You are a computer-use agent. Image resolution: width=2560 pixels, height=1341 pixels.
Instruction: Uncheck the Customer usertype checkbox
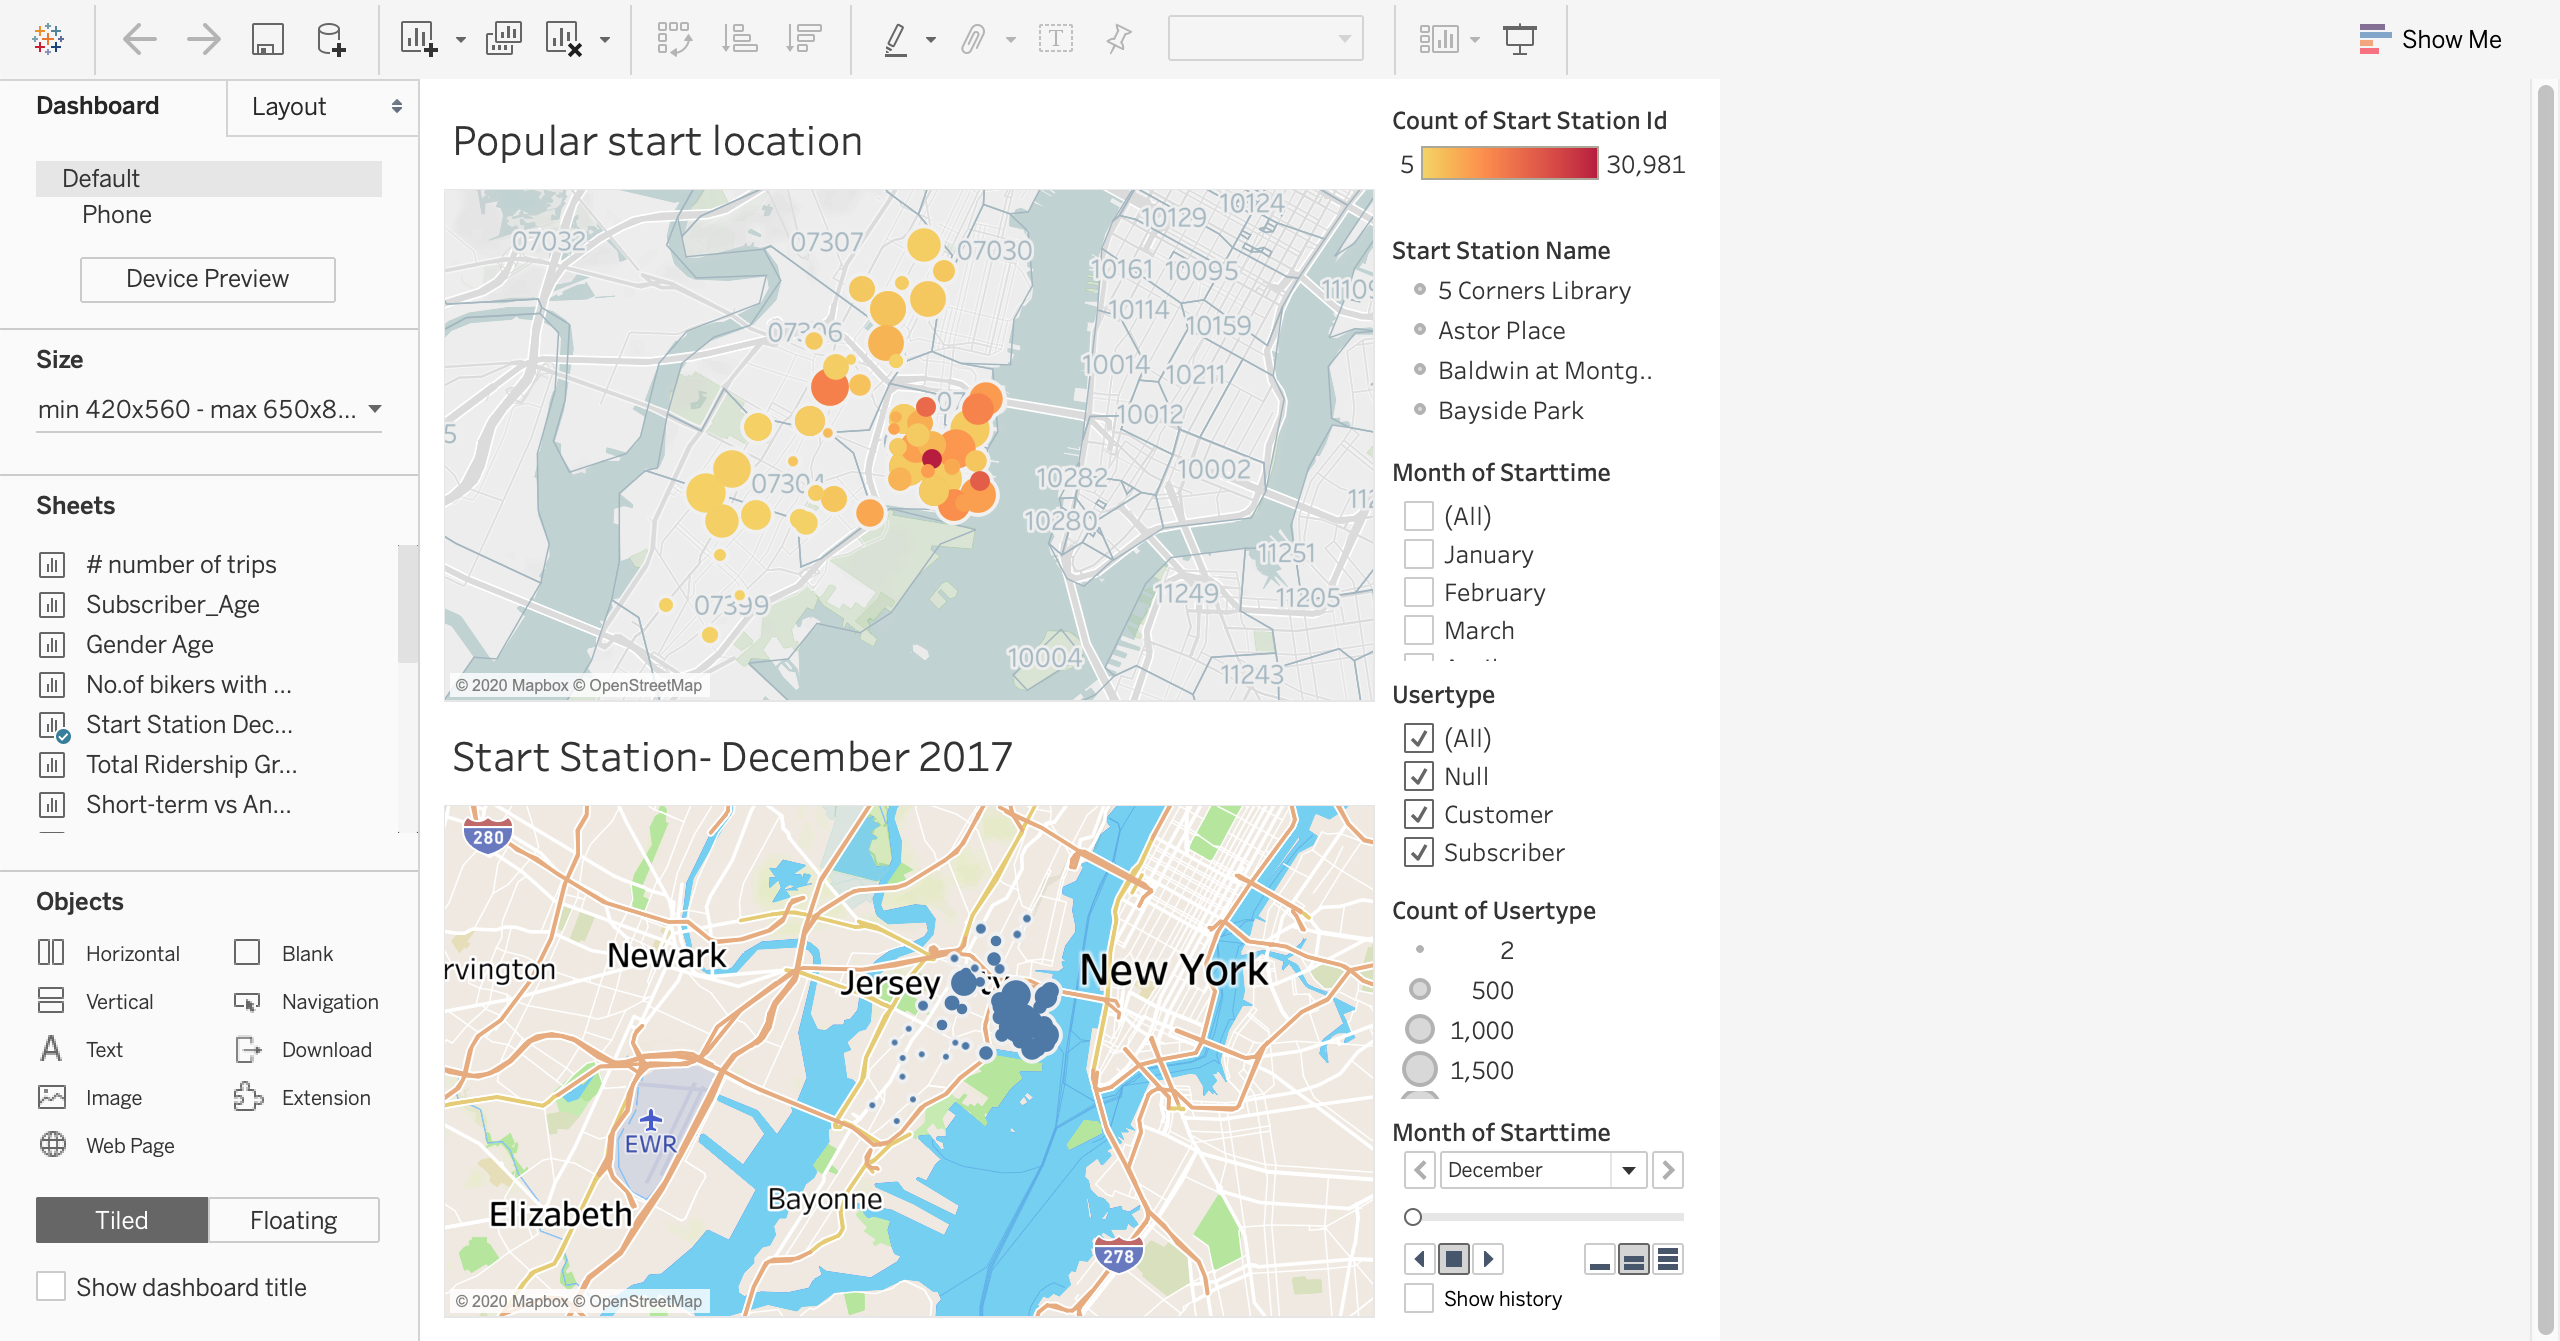(1418, 814)
